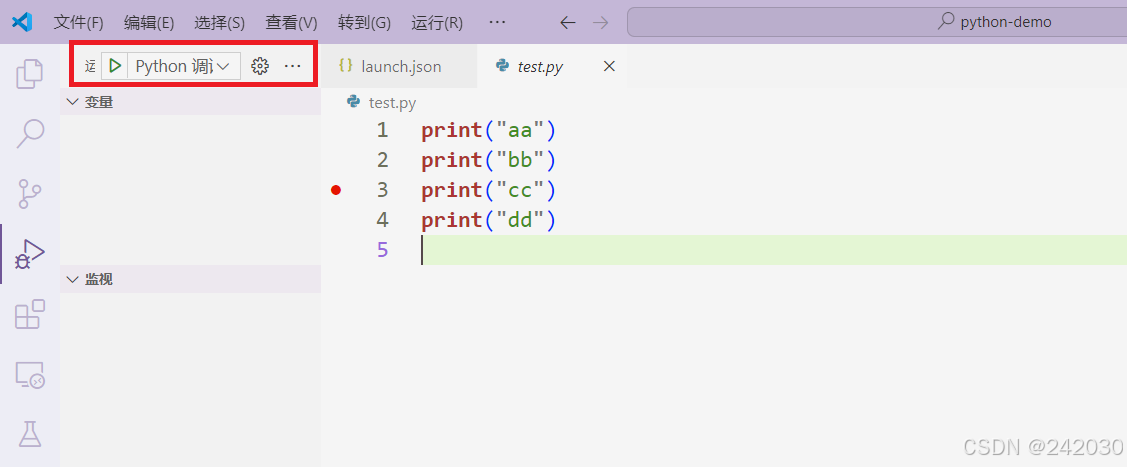Image resolution: width=1127 pixels, height=467 pixels.
Task: Click the print("cc") code line
Action: (489, 190)
